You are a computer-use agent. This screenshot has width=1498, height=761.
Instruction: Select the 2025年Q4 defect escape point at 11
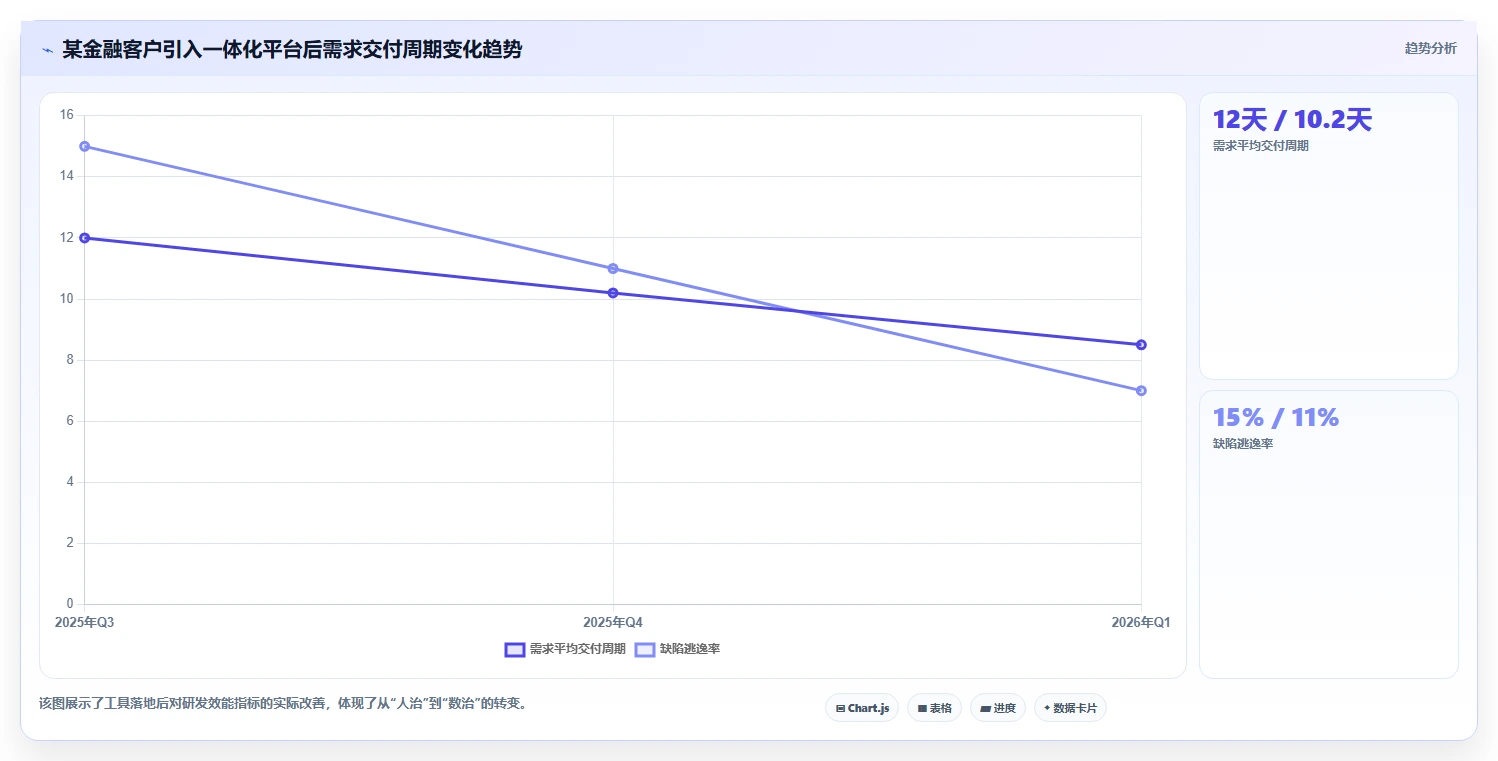[x=613, y=268]
